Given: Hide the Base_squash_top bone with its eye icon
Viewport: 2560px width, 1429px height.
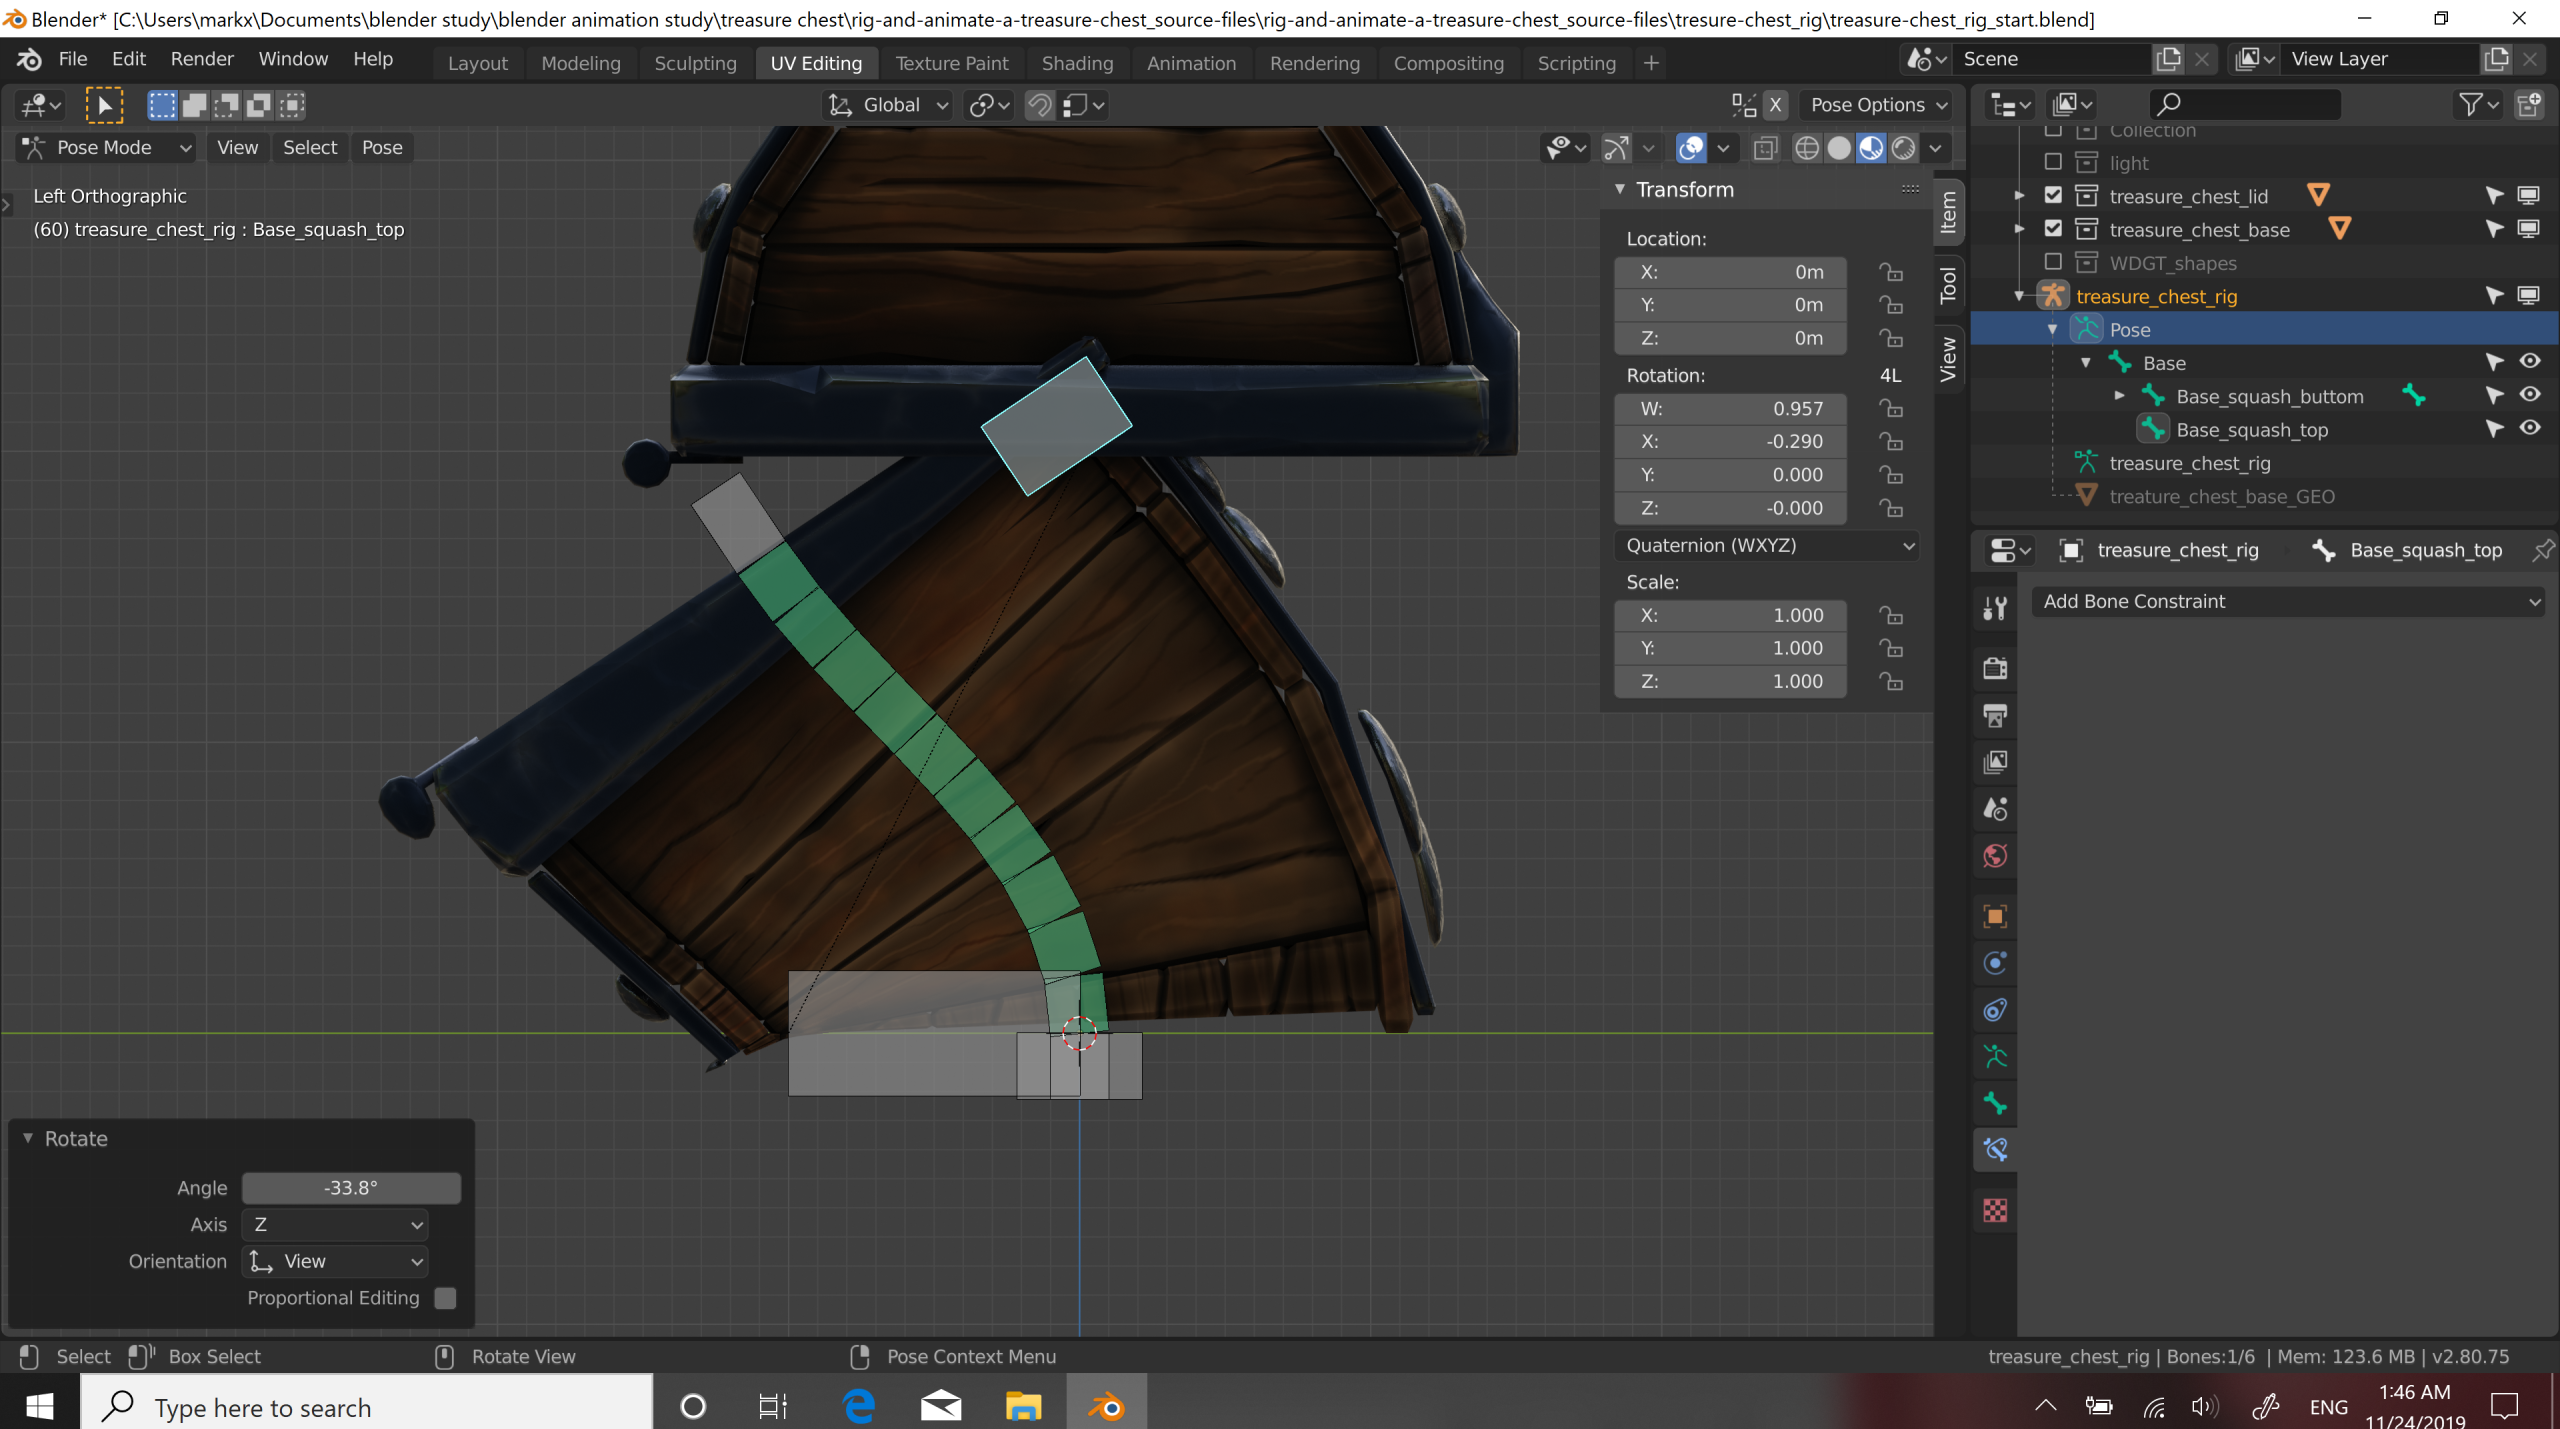Looking at the screenshot, I should point(2530,428).
